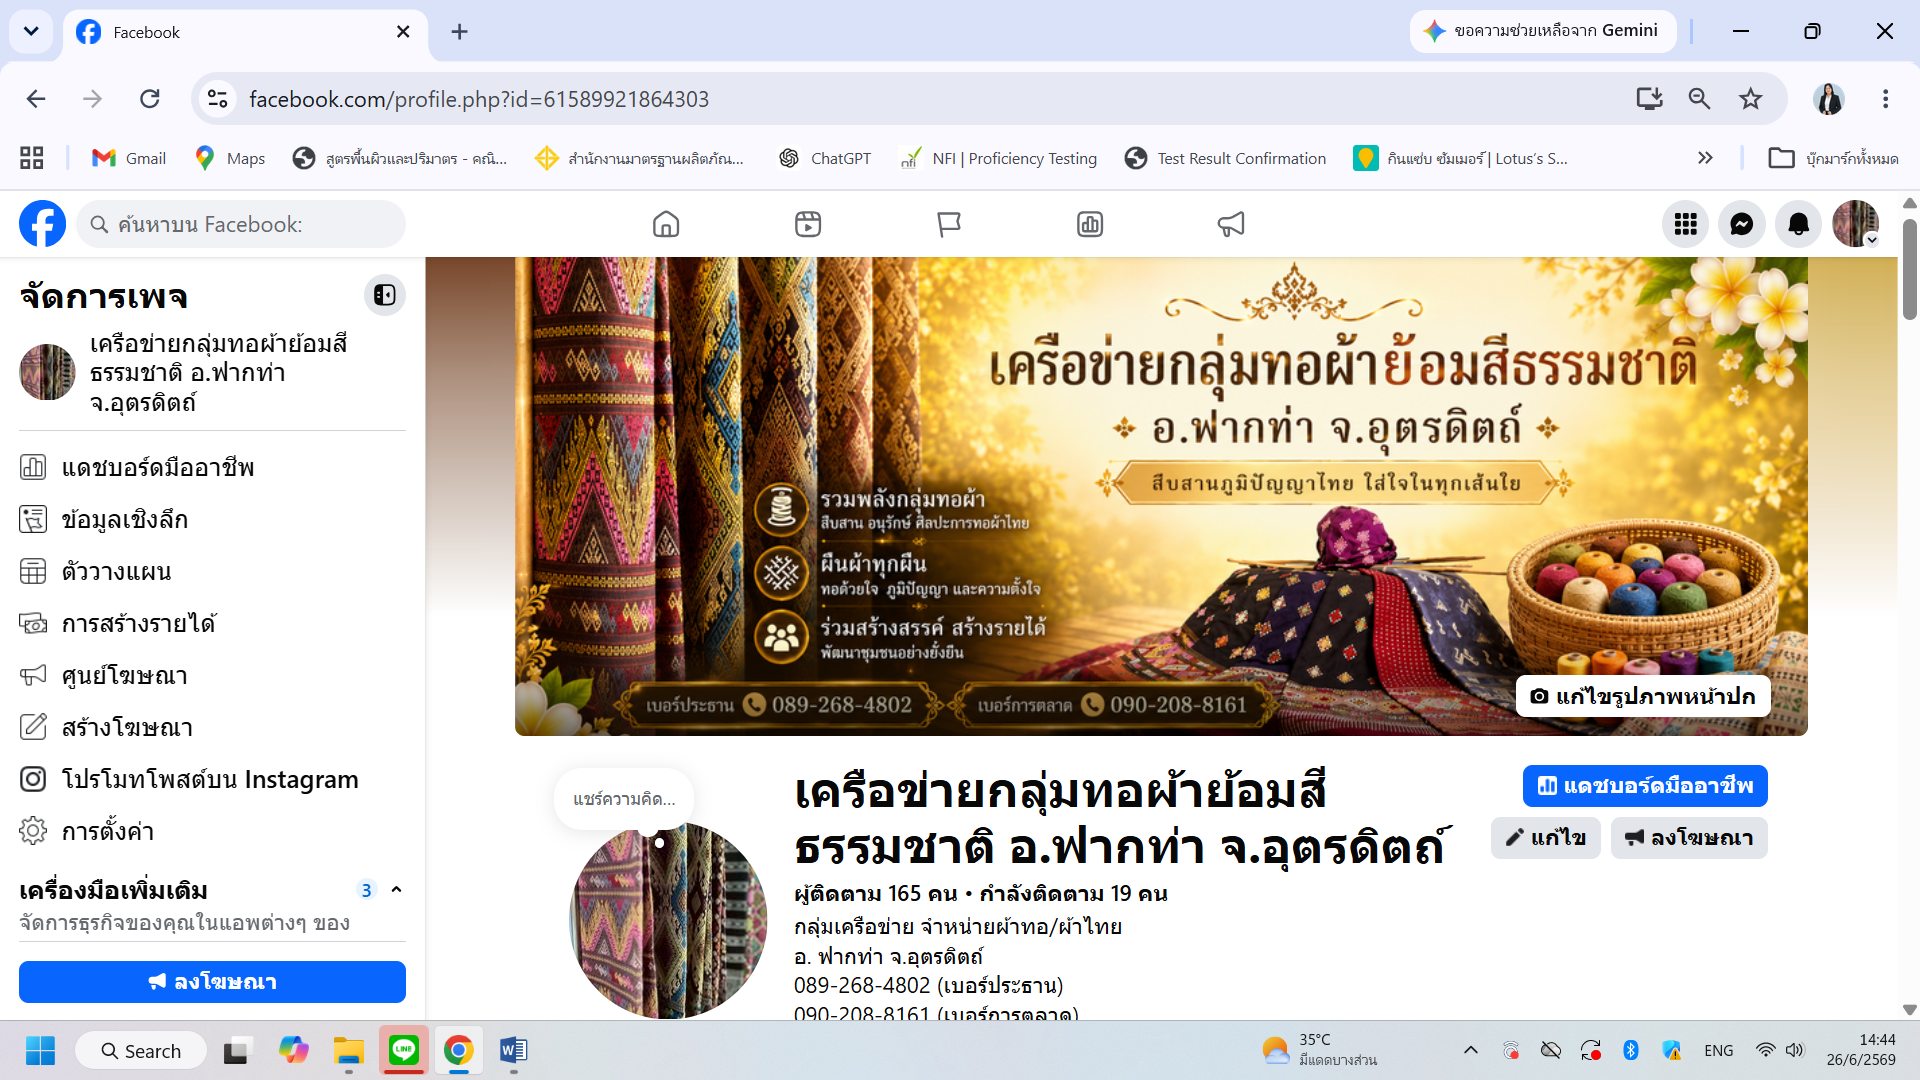Viewport: 1920px width, 1080px height.
Task: Open the page profile picture
Action: pos(668,920)
